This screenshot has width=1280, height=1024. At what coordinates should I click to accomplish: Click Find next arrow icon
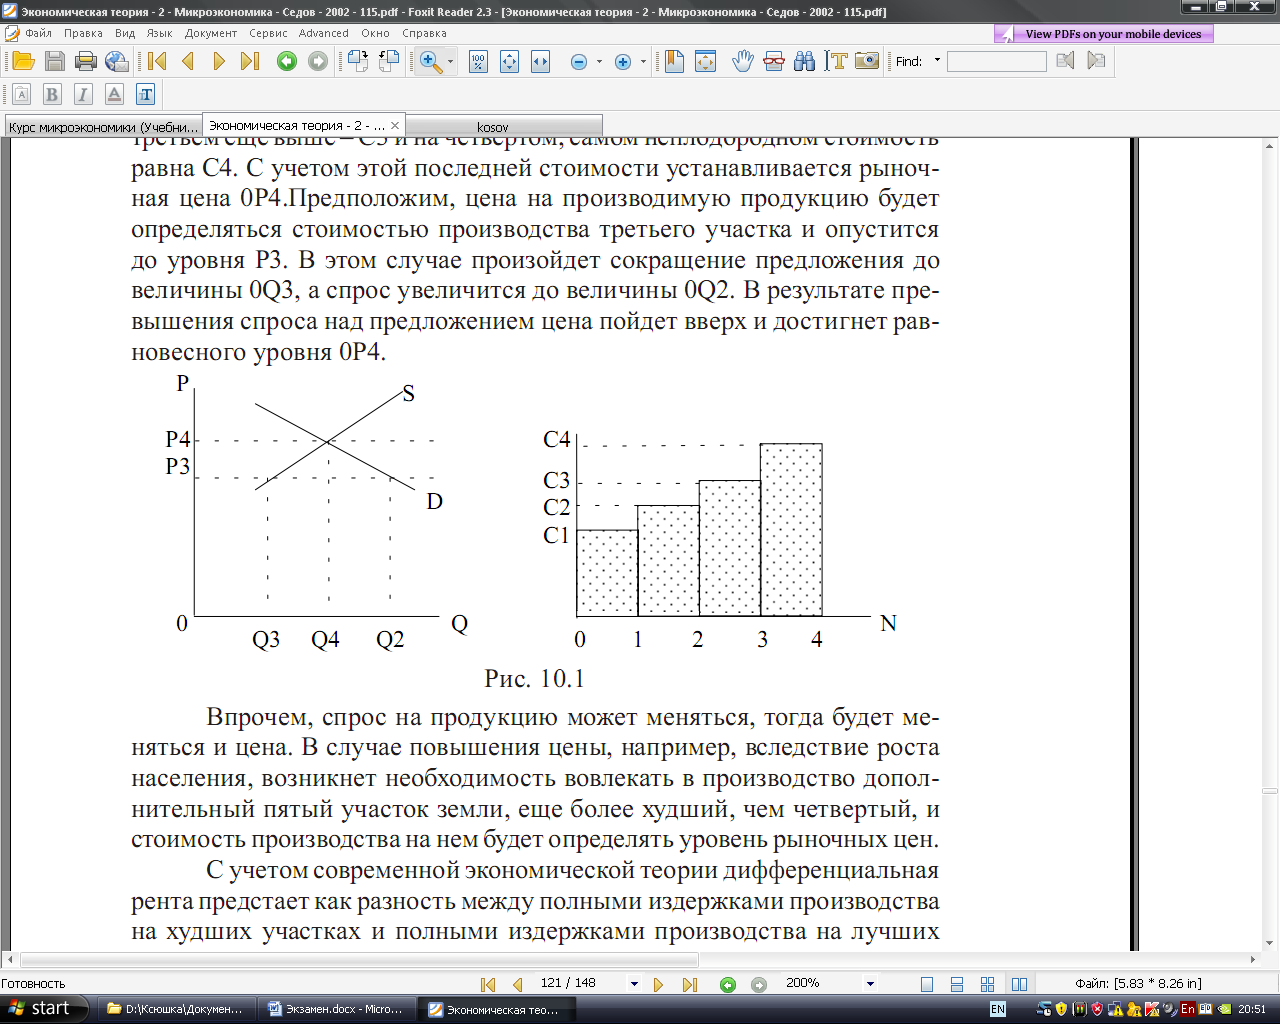1096,61
